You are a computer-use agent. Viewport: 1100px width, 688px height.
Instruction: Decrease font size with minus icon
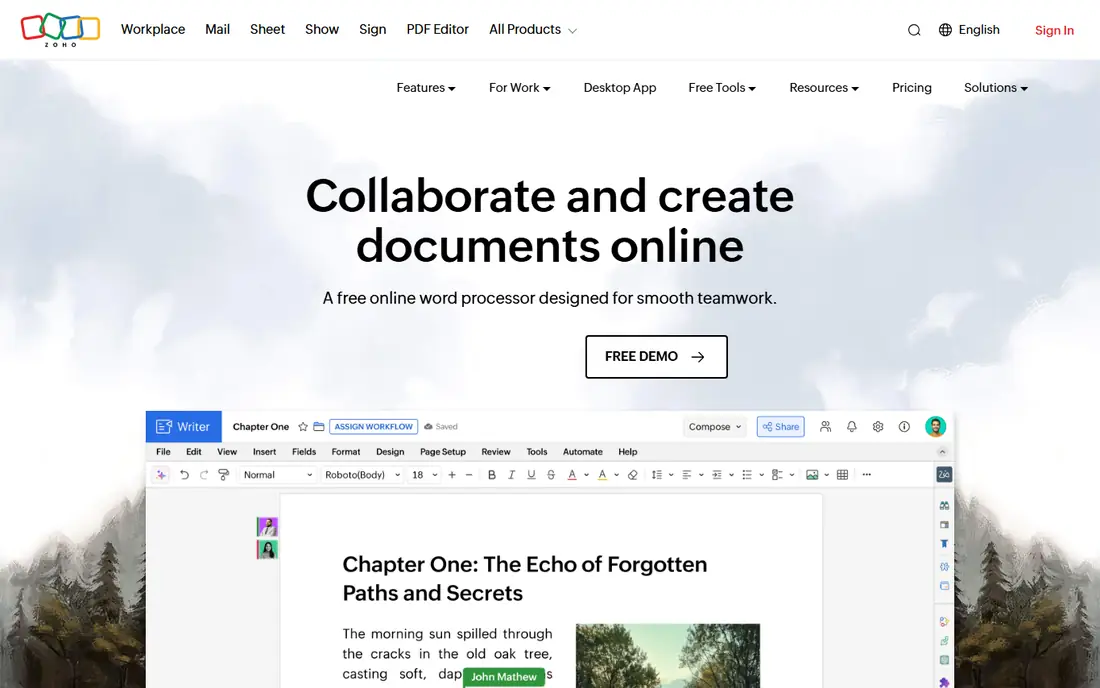(469, 475)
